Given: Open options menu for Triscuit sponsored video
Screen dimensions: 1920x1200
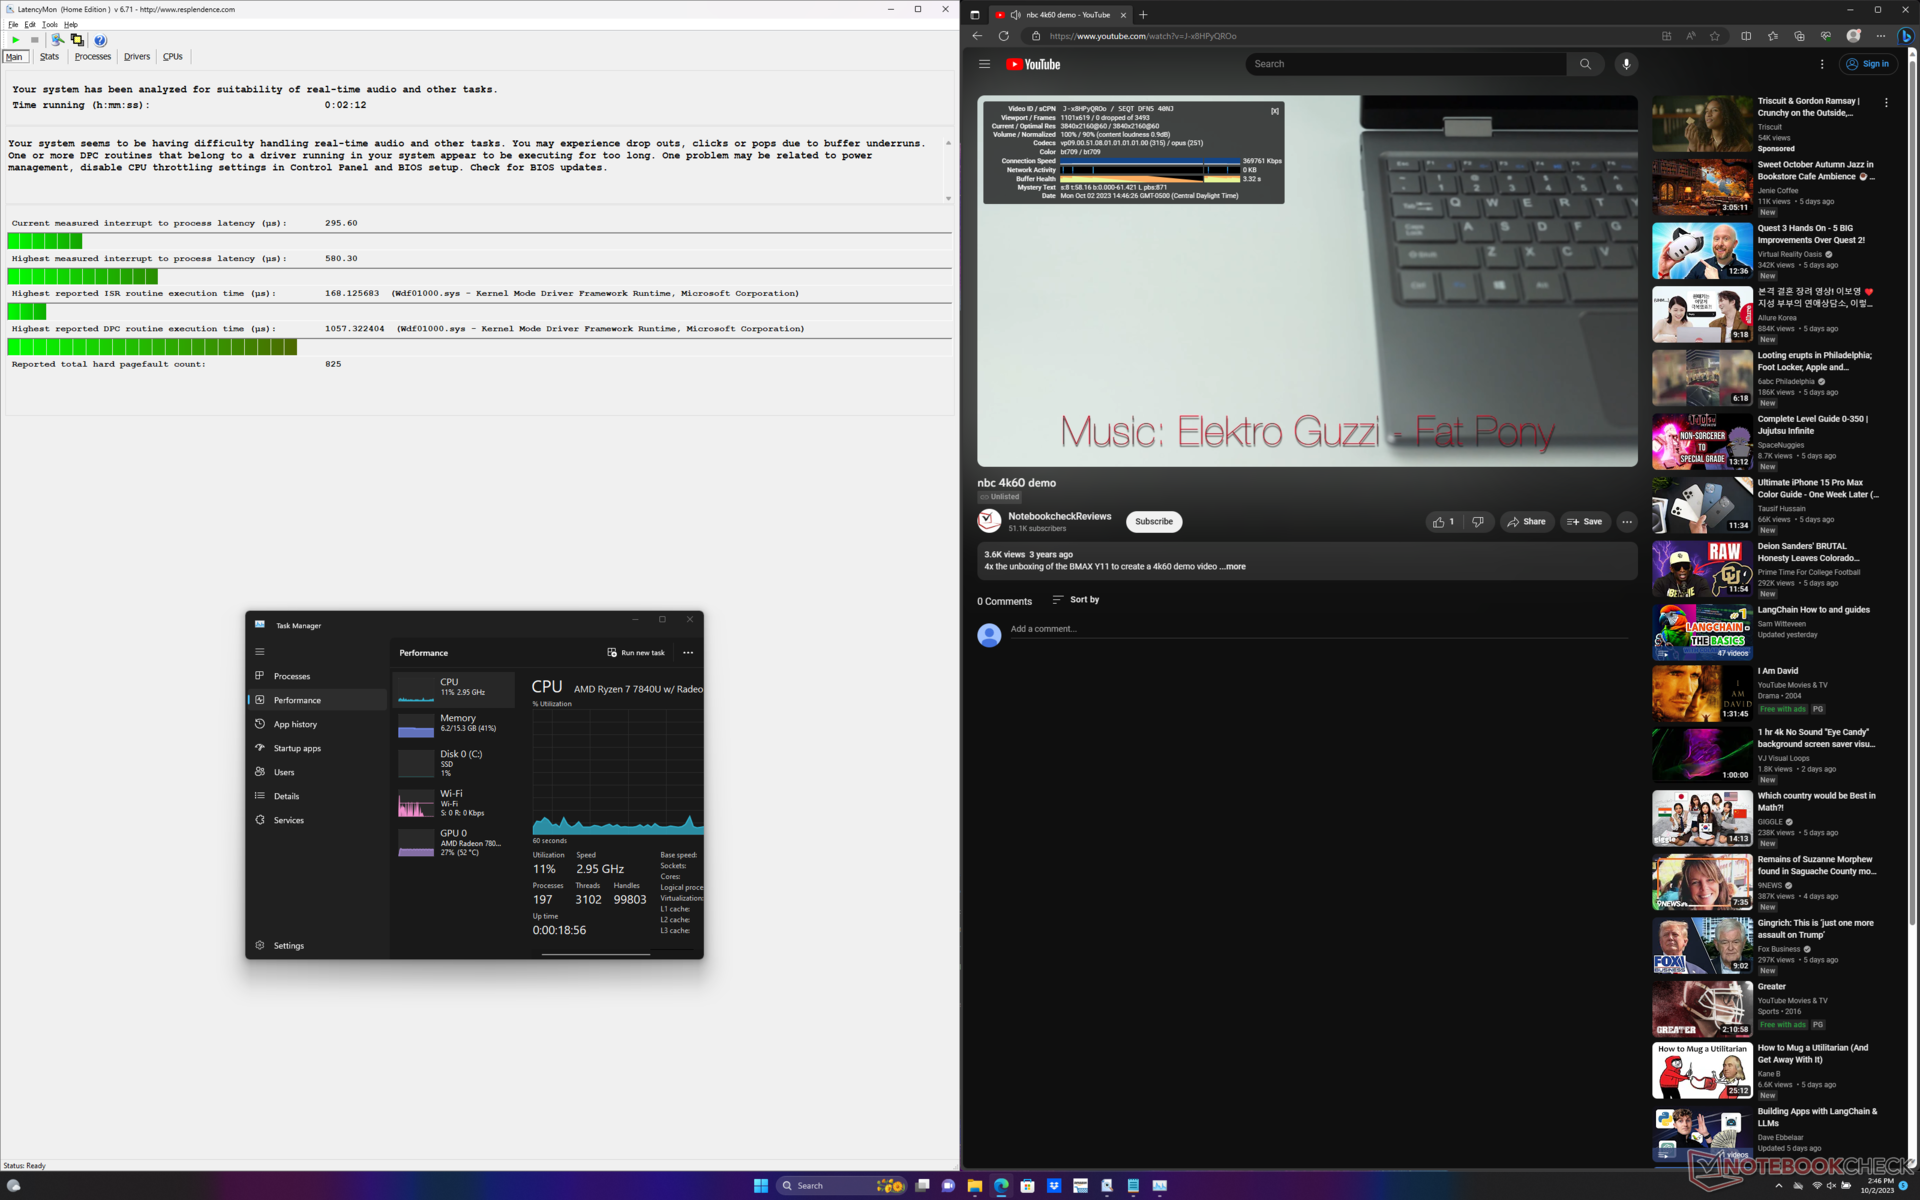Looking at the screenshot, I should (x=1886, y=102).
